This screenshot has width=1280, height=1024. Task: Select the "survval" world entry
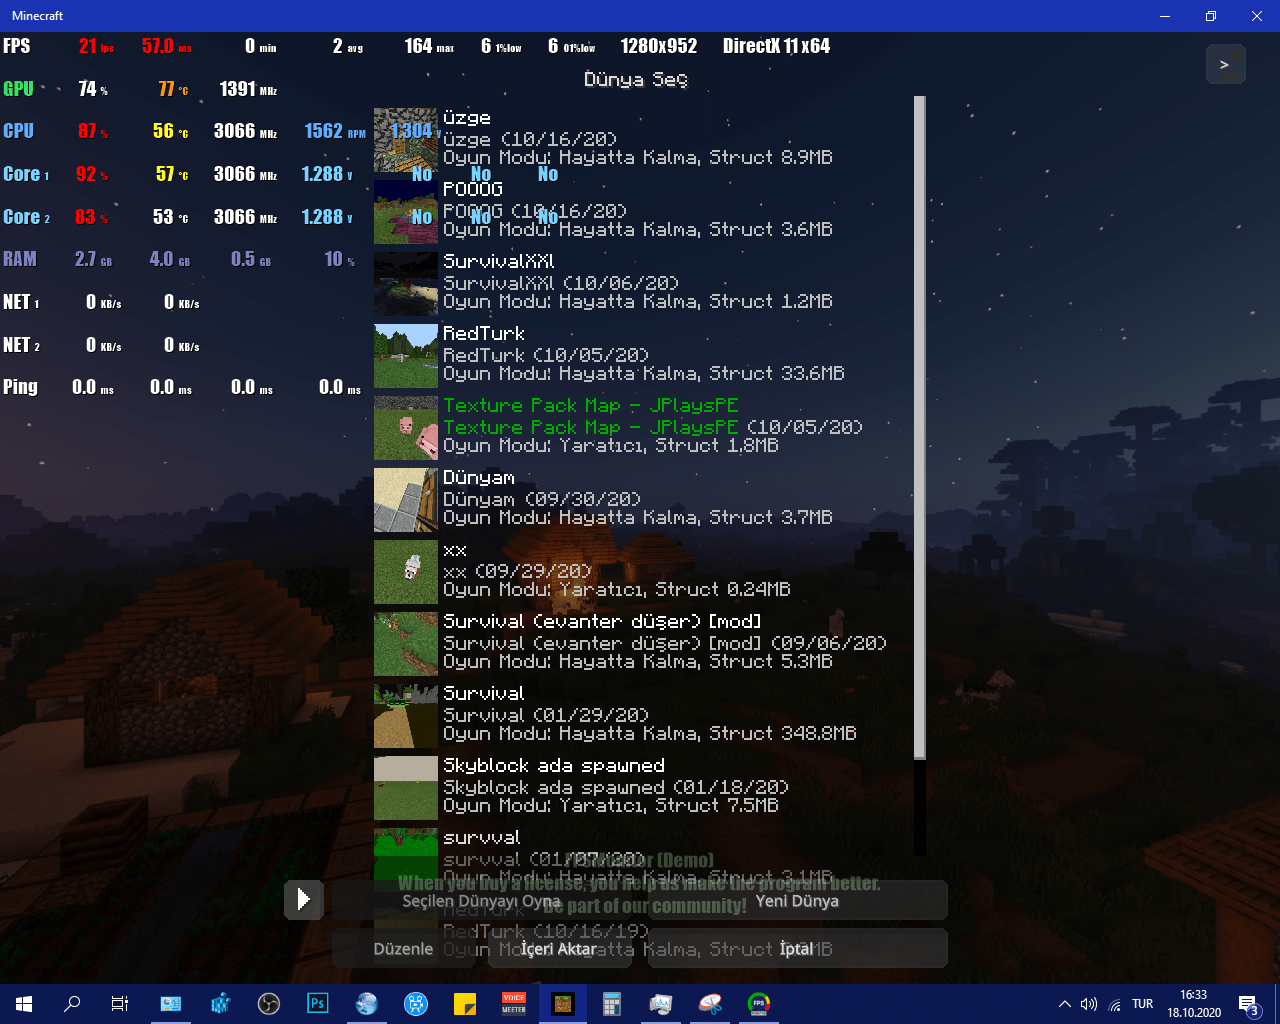click(642, 856)
